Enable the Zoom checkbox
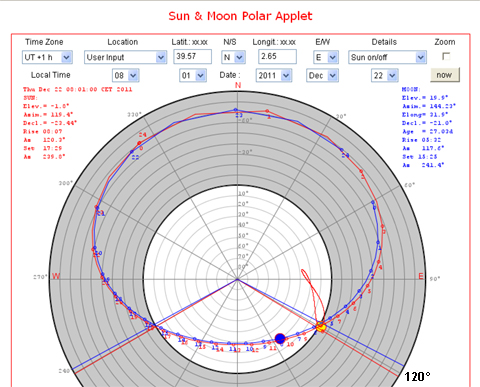The height and width of the screenshot is (387, 480). tap(446, 56)
